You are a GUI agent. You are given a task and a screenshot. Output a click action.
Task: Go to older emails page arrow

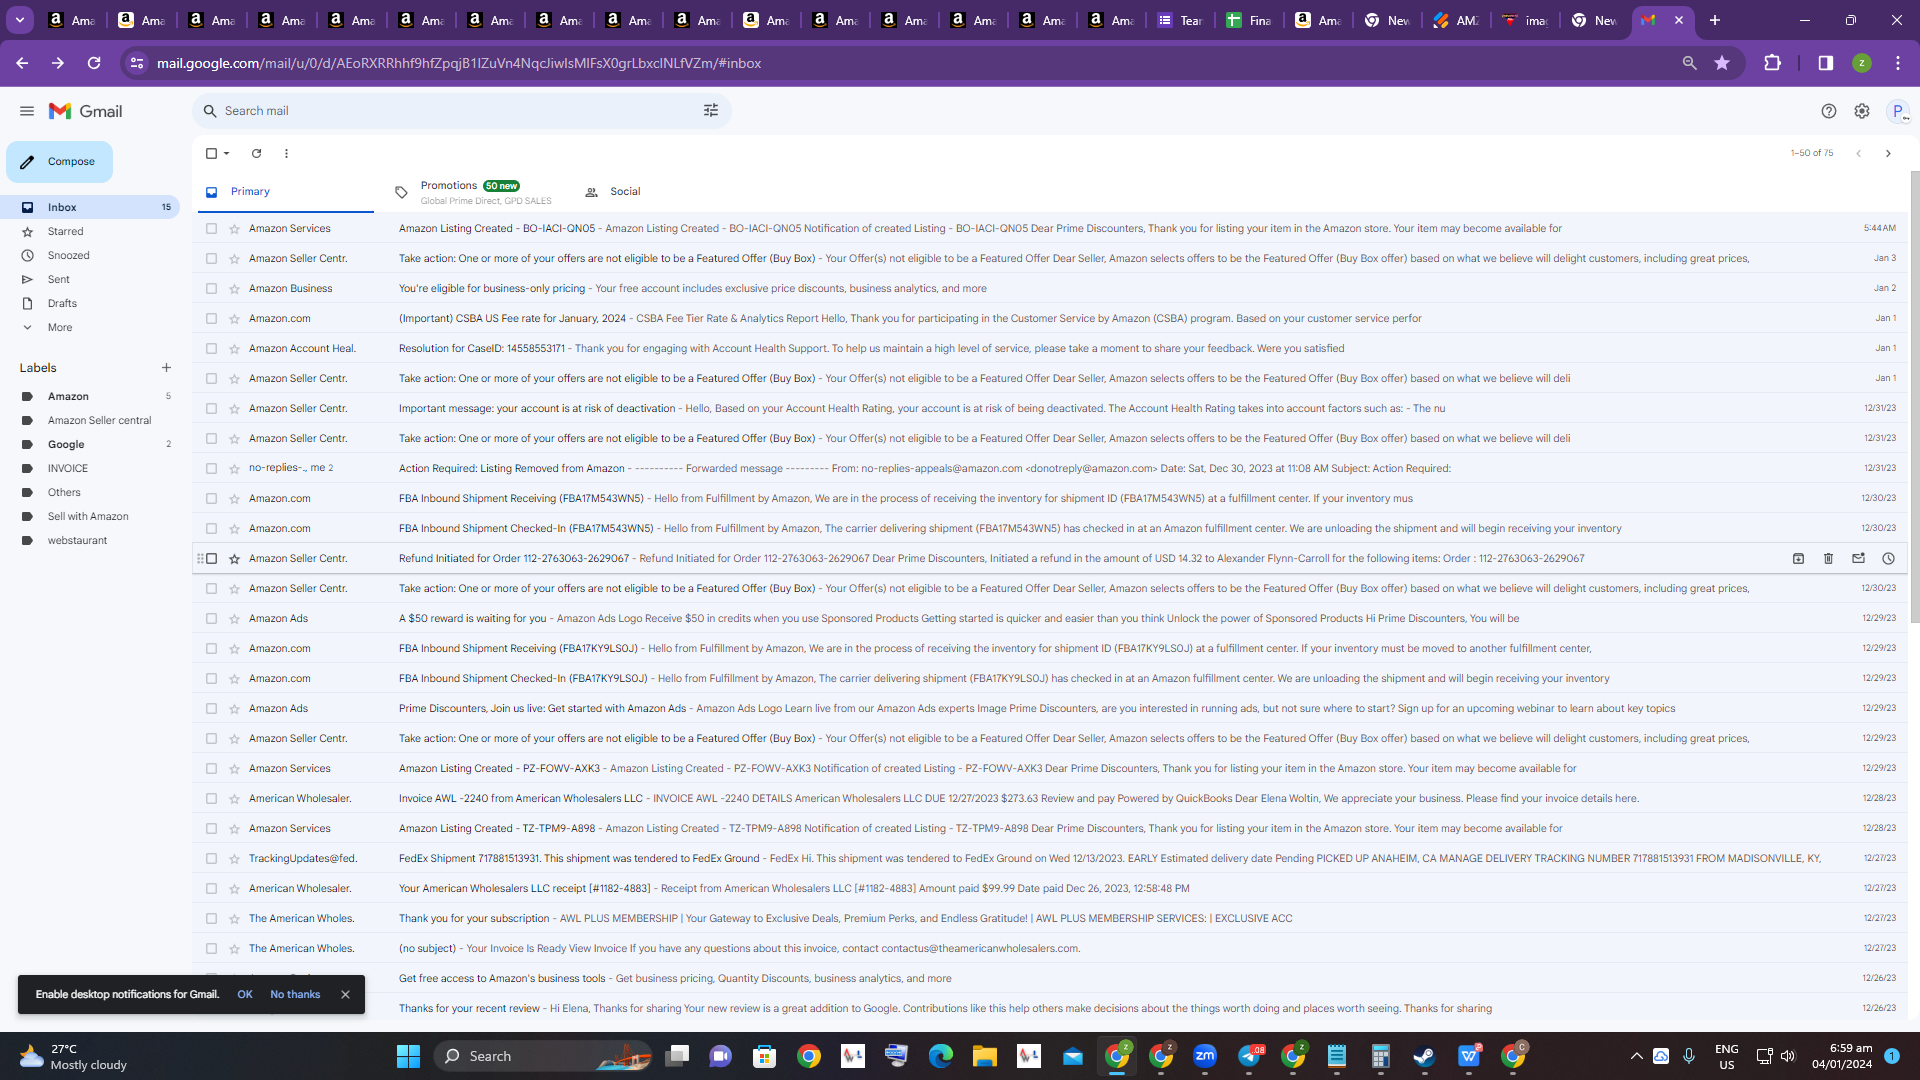(1888, 153)
